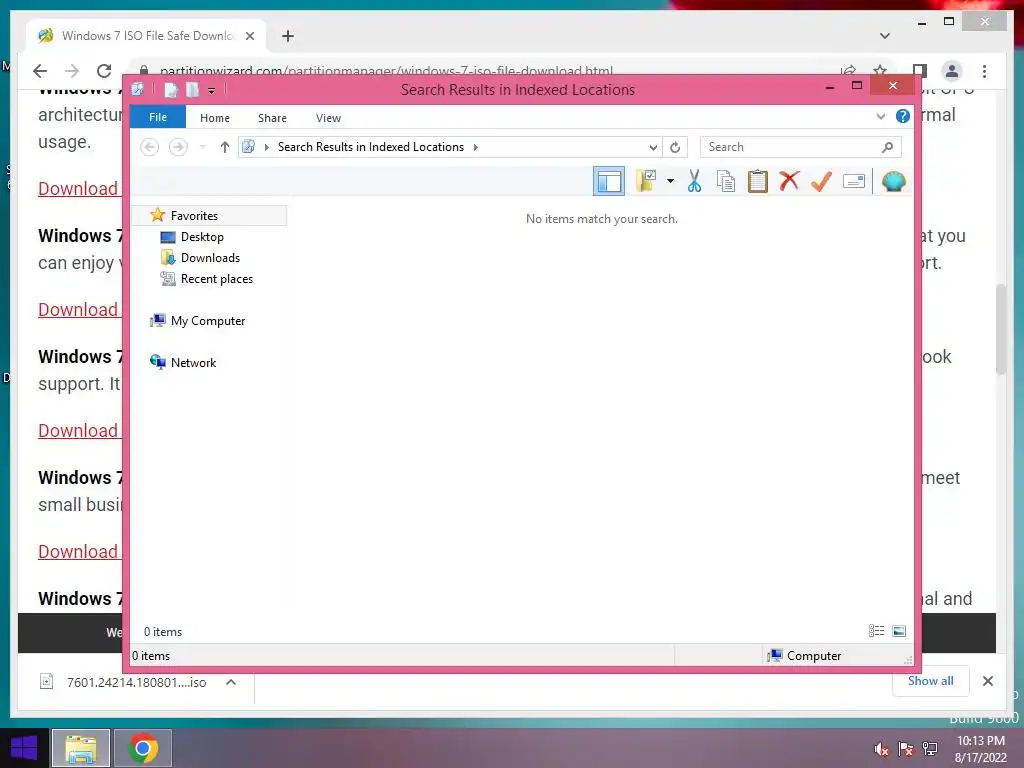The image size is (1024, 768).
Task: Click "No items match your search." text
Action: pyautogui.click(x=601, y=219)
